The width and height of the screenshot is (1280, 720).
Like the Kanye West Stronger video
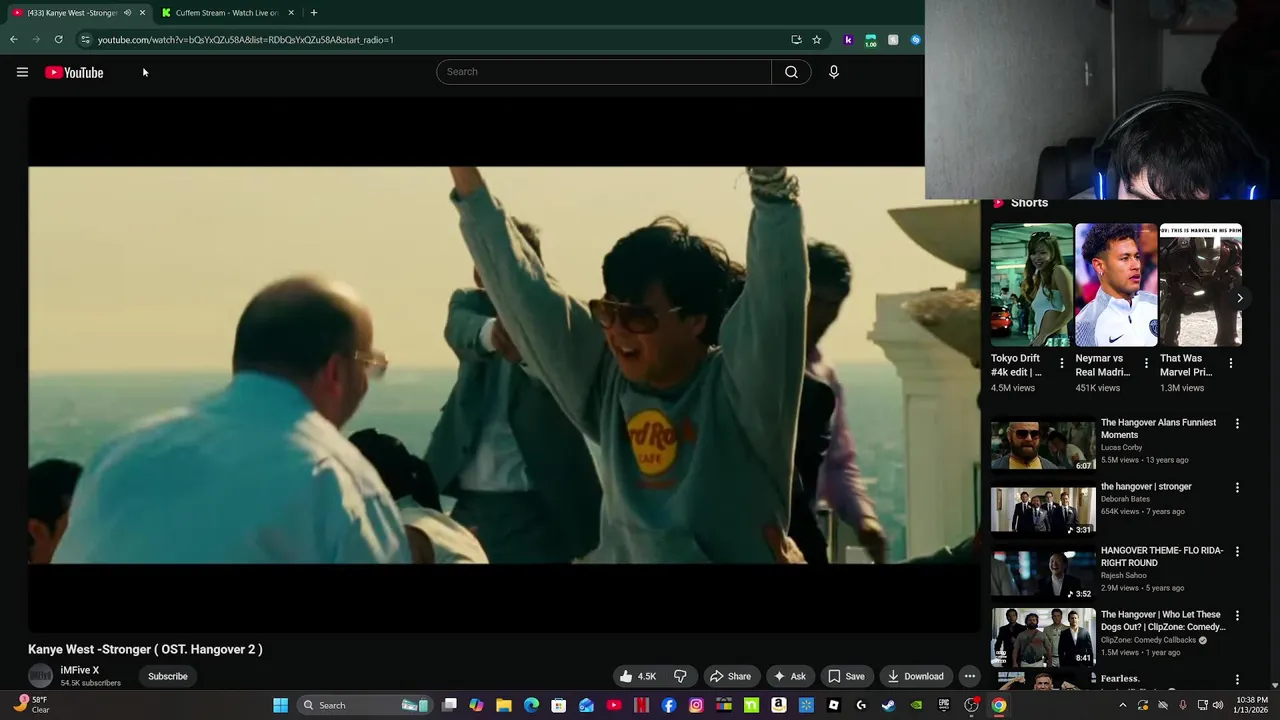click(x=637, y=676)
